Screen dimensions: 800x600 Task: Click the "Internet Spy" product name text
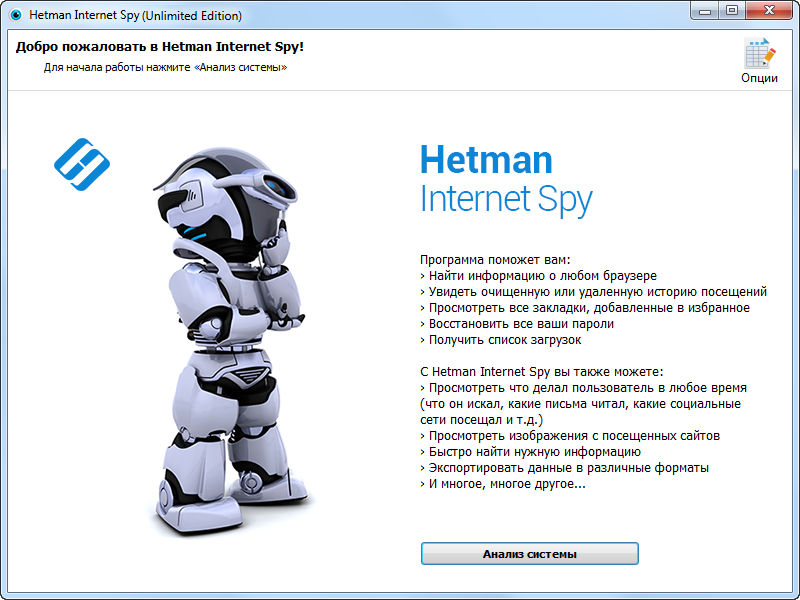coord(506,199)
